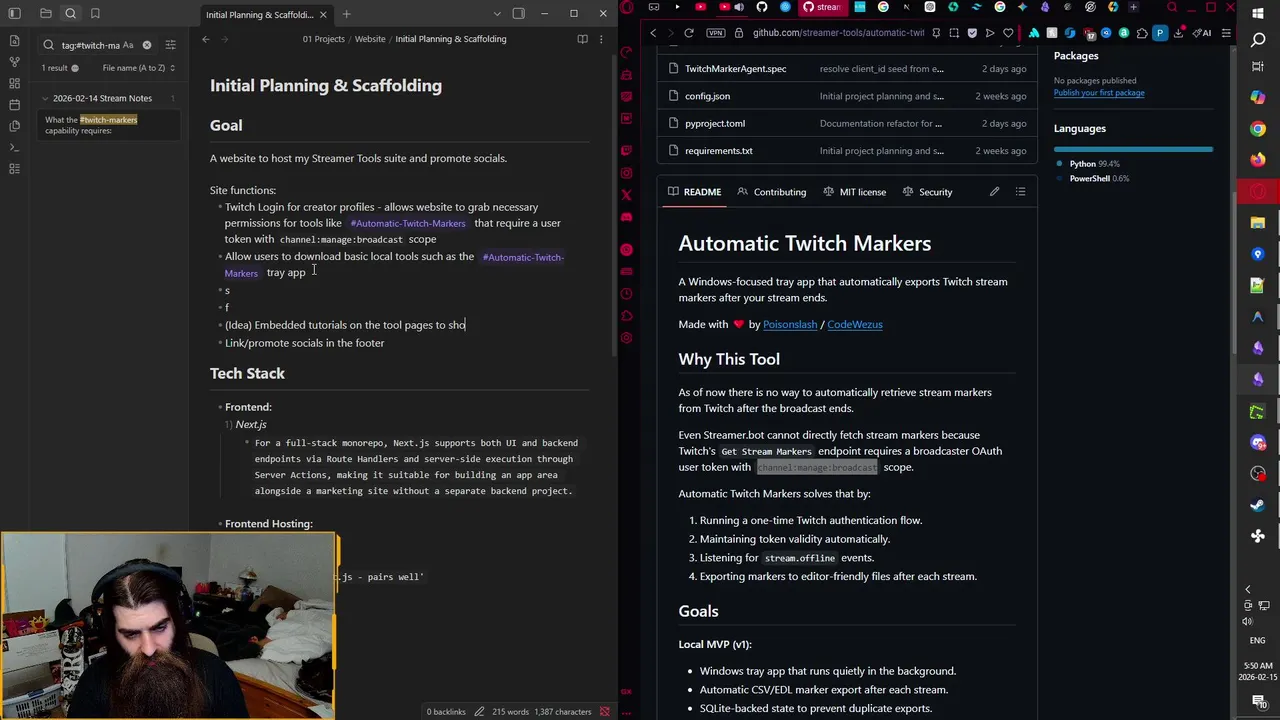Toggle Match case (Aa) in search

(128, 45)
